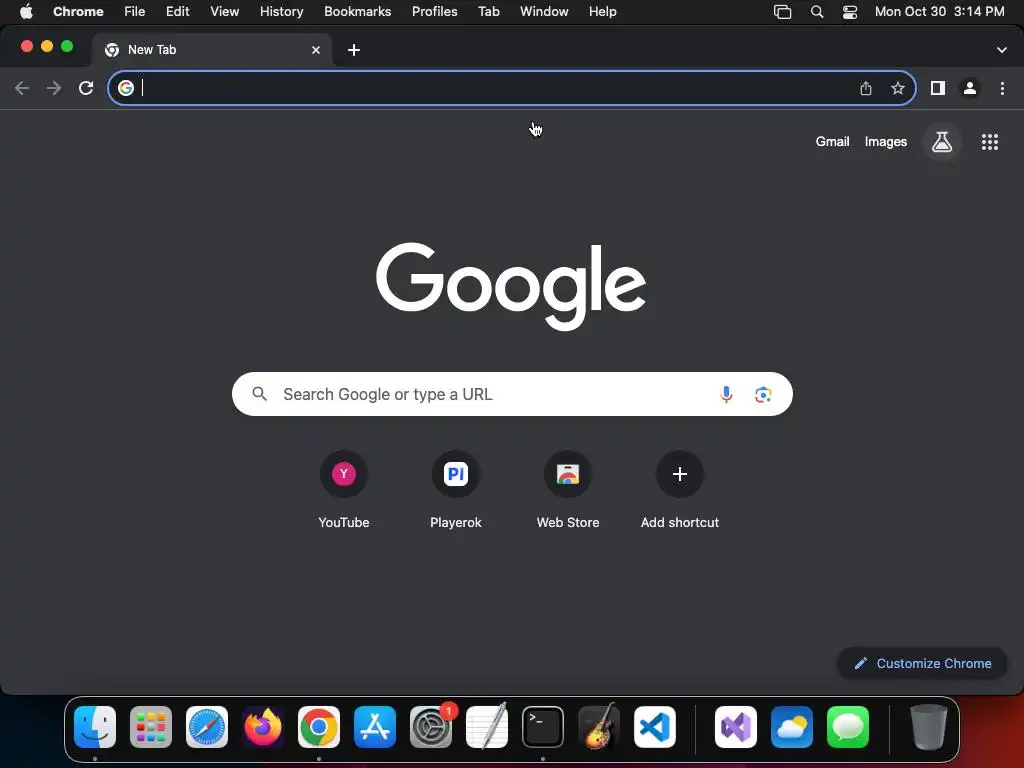Open the Gmail link
This screenshot has height=768, width=1024.
(x=833, y=142)
